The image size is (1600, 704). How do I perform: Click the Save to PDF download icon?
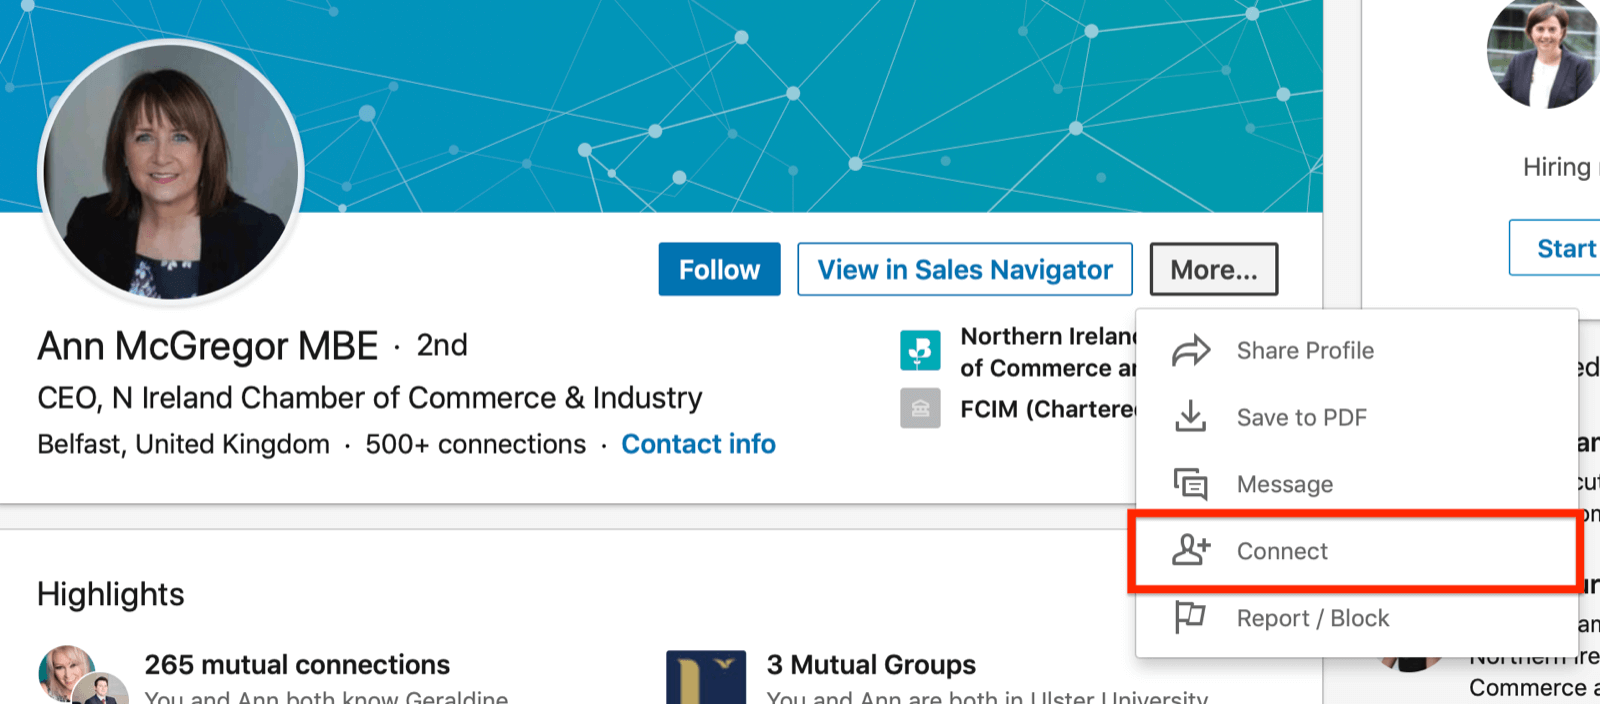(x=1190, y=417)
